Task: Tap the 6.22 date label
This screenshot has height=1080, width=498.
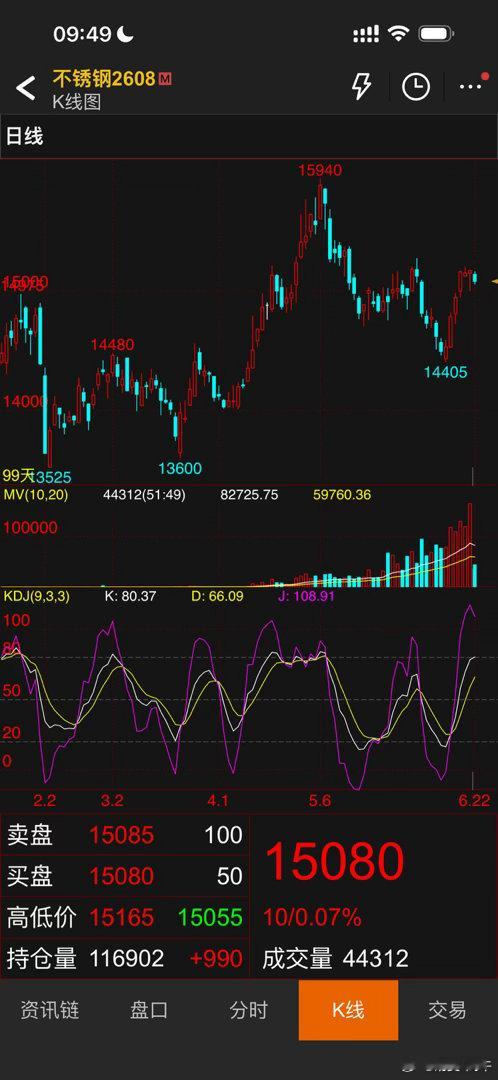Action: pos(475,800)
